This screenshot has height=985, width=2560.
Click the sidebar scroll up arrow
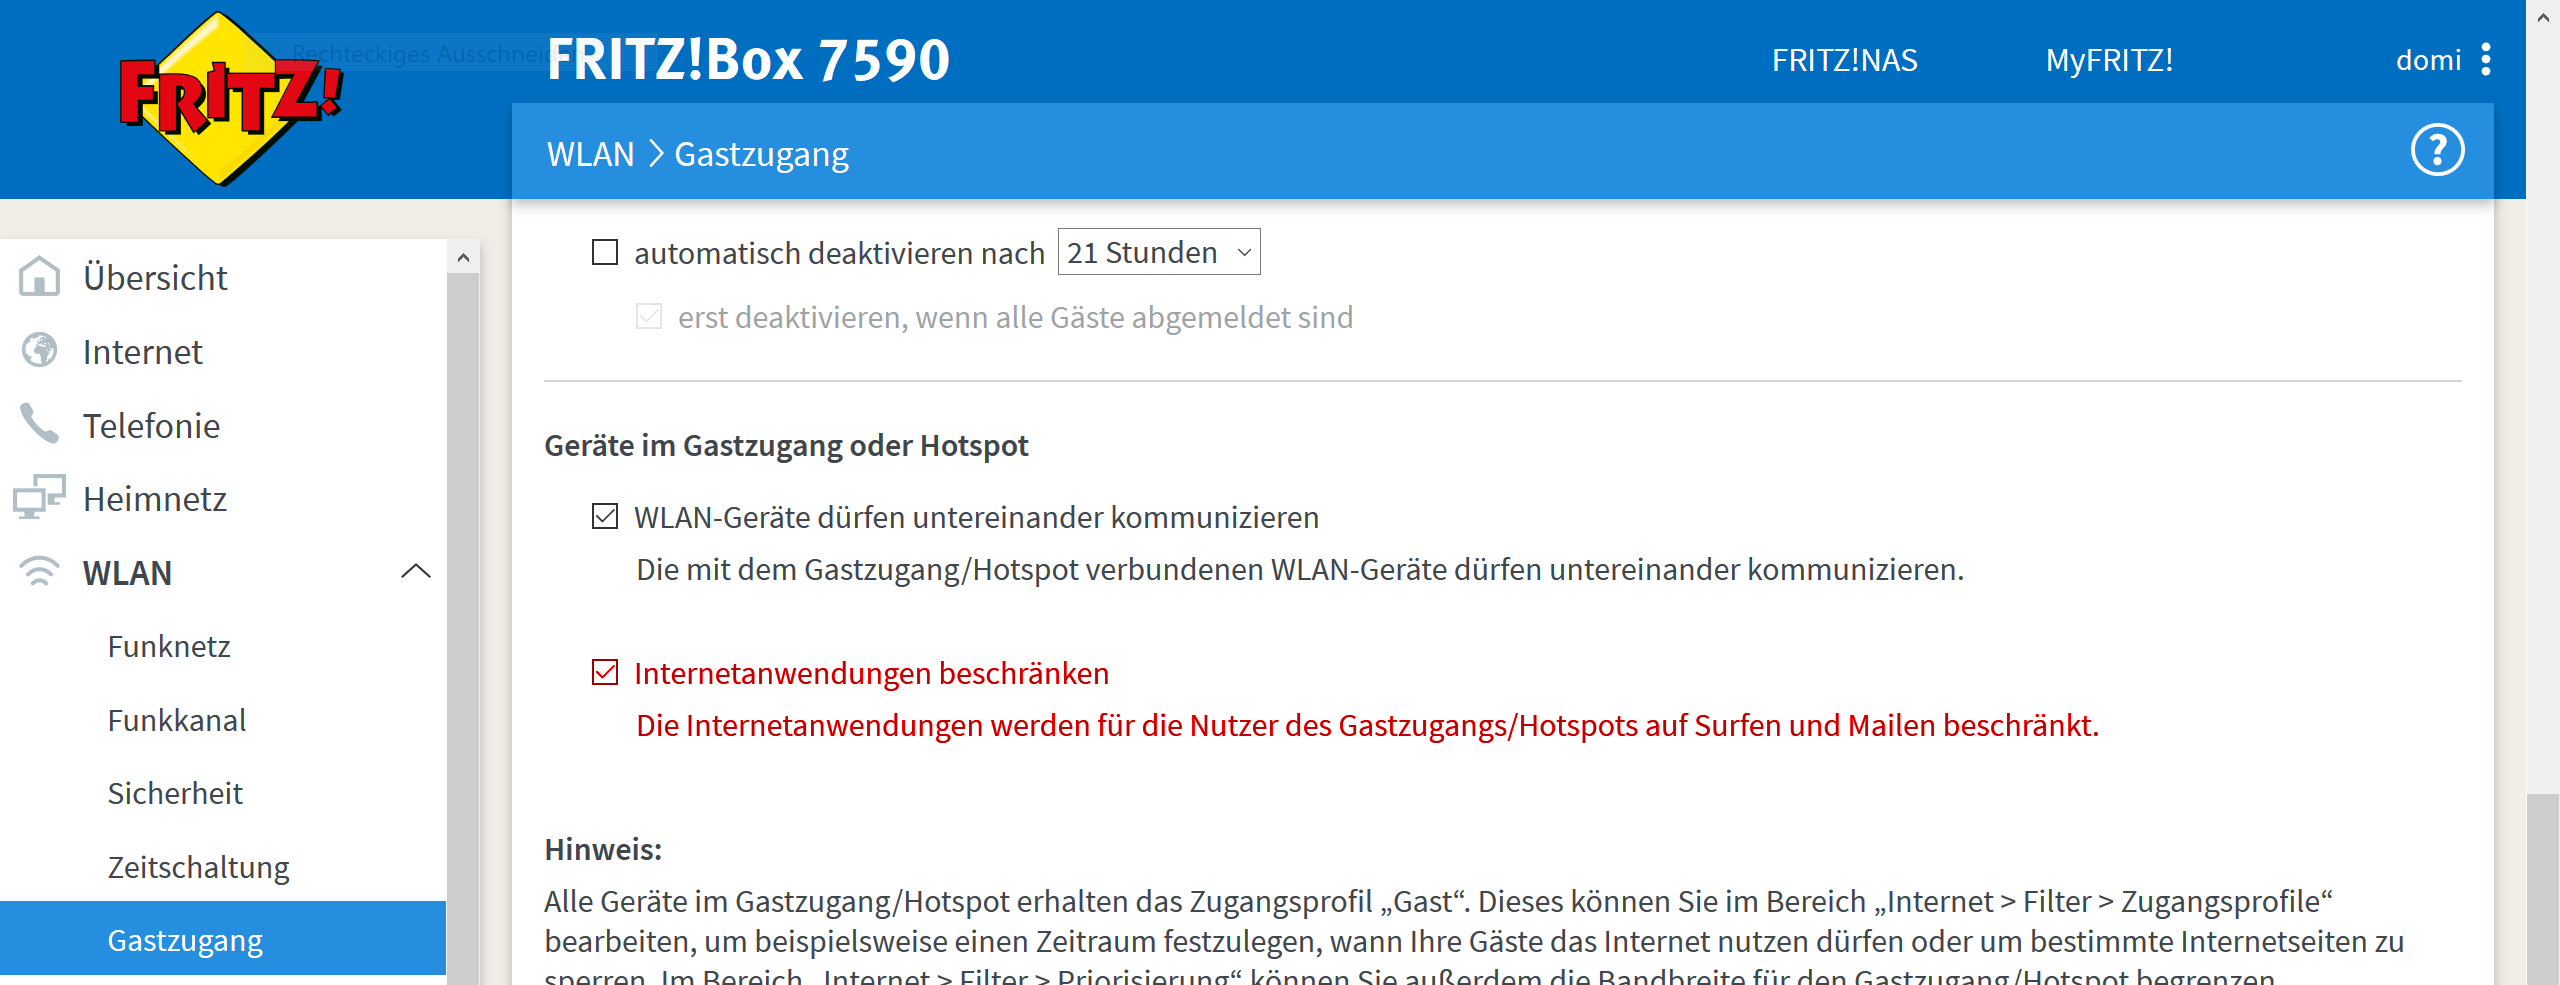pos(463,257)
